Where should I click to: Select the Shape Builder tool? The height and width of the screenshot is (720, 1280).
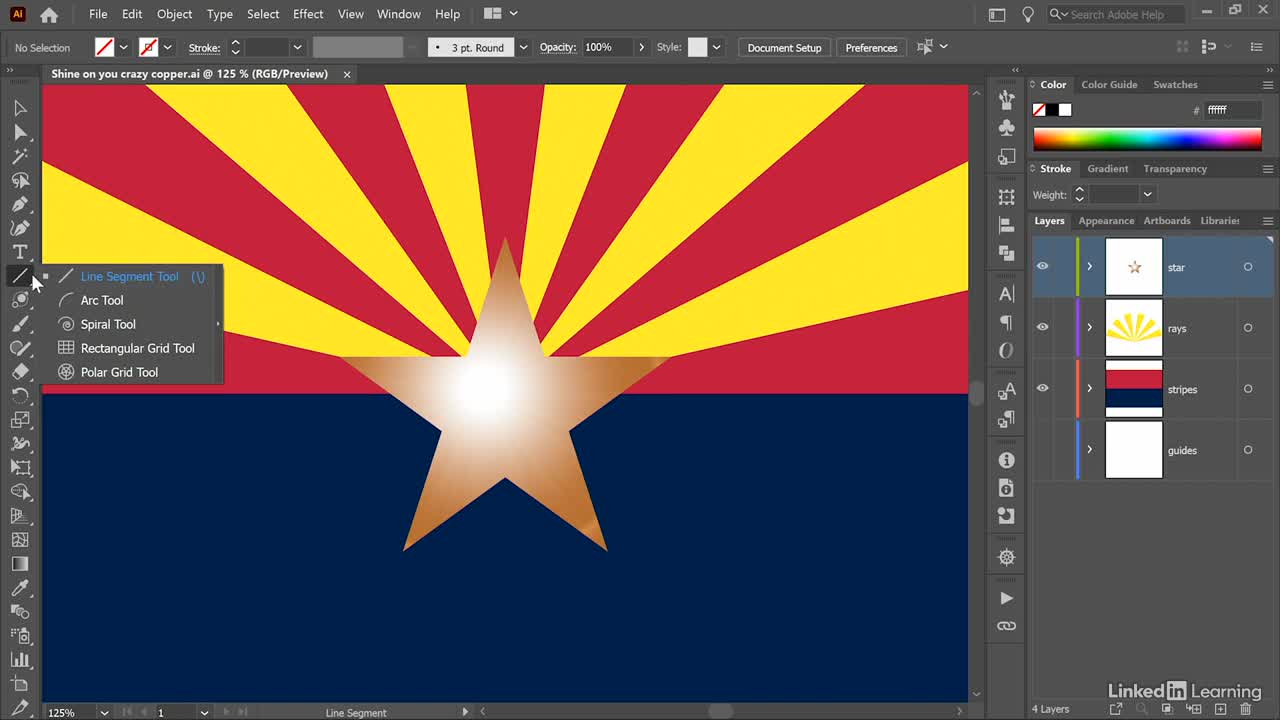click(20, 492)
